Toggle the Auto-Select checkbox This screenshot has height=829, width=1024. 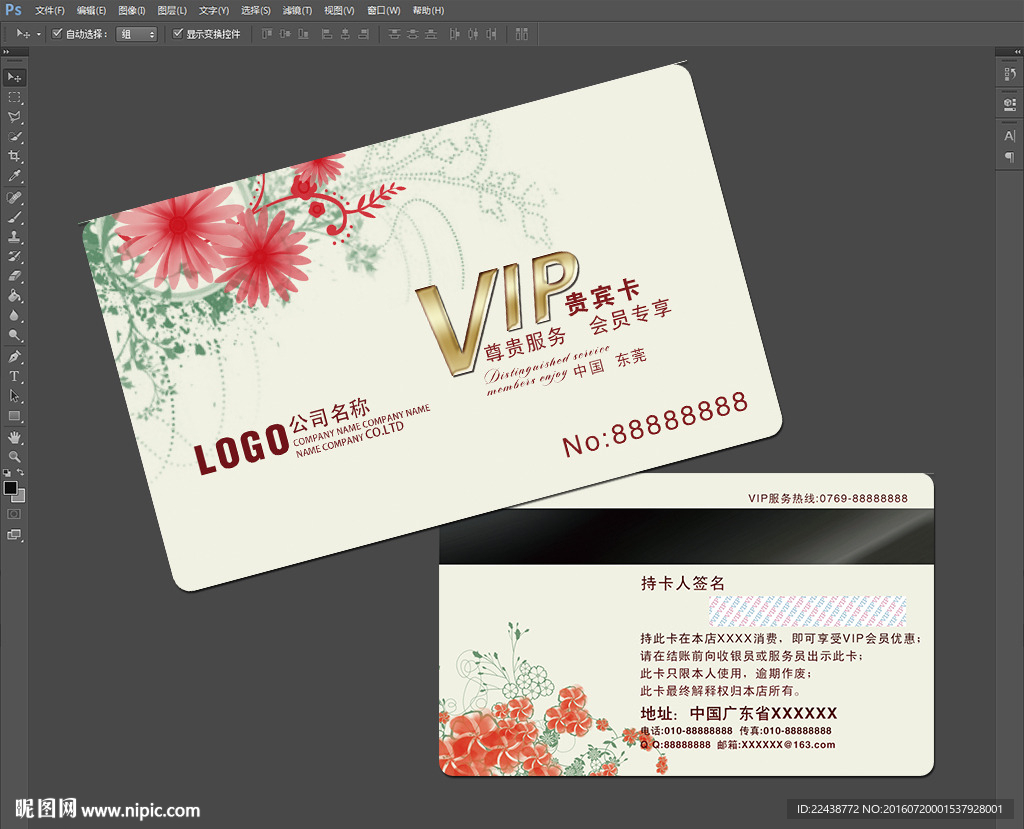click(x=57, y=33)
